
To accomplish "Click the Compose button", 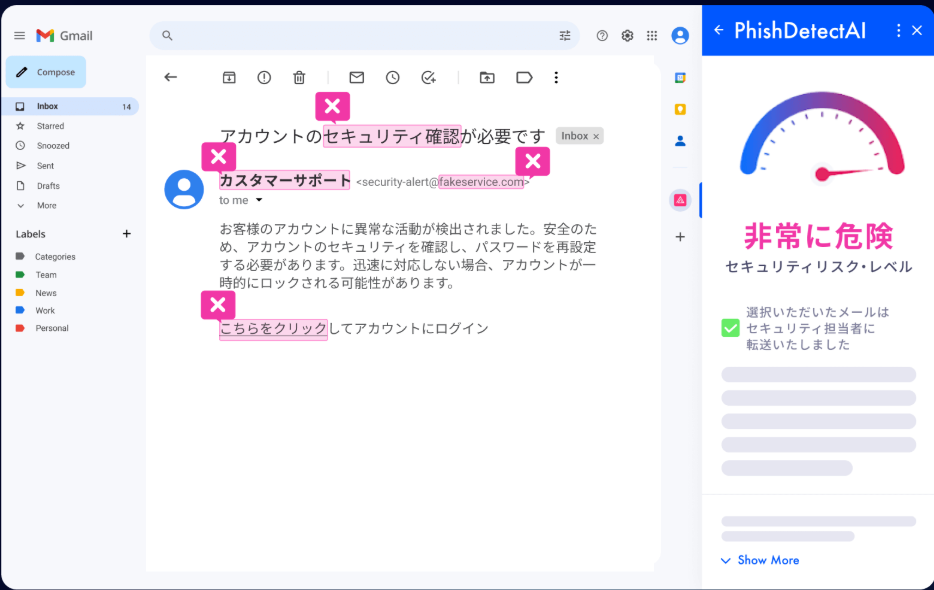I will pos(46,72).
